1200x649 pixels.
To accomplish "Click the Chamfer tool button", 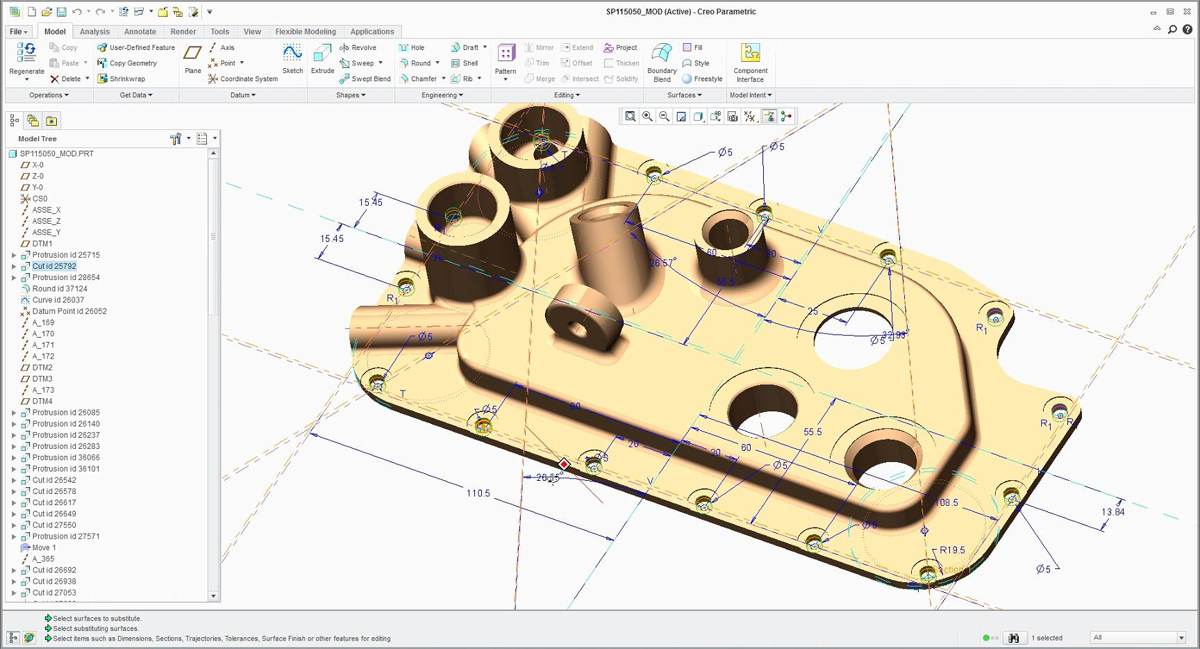I will point(418,78).
